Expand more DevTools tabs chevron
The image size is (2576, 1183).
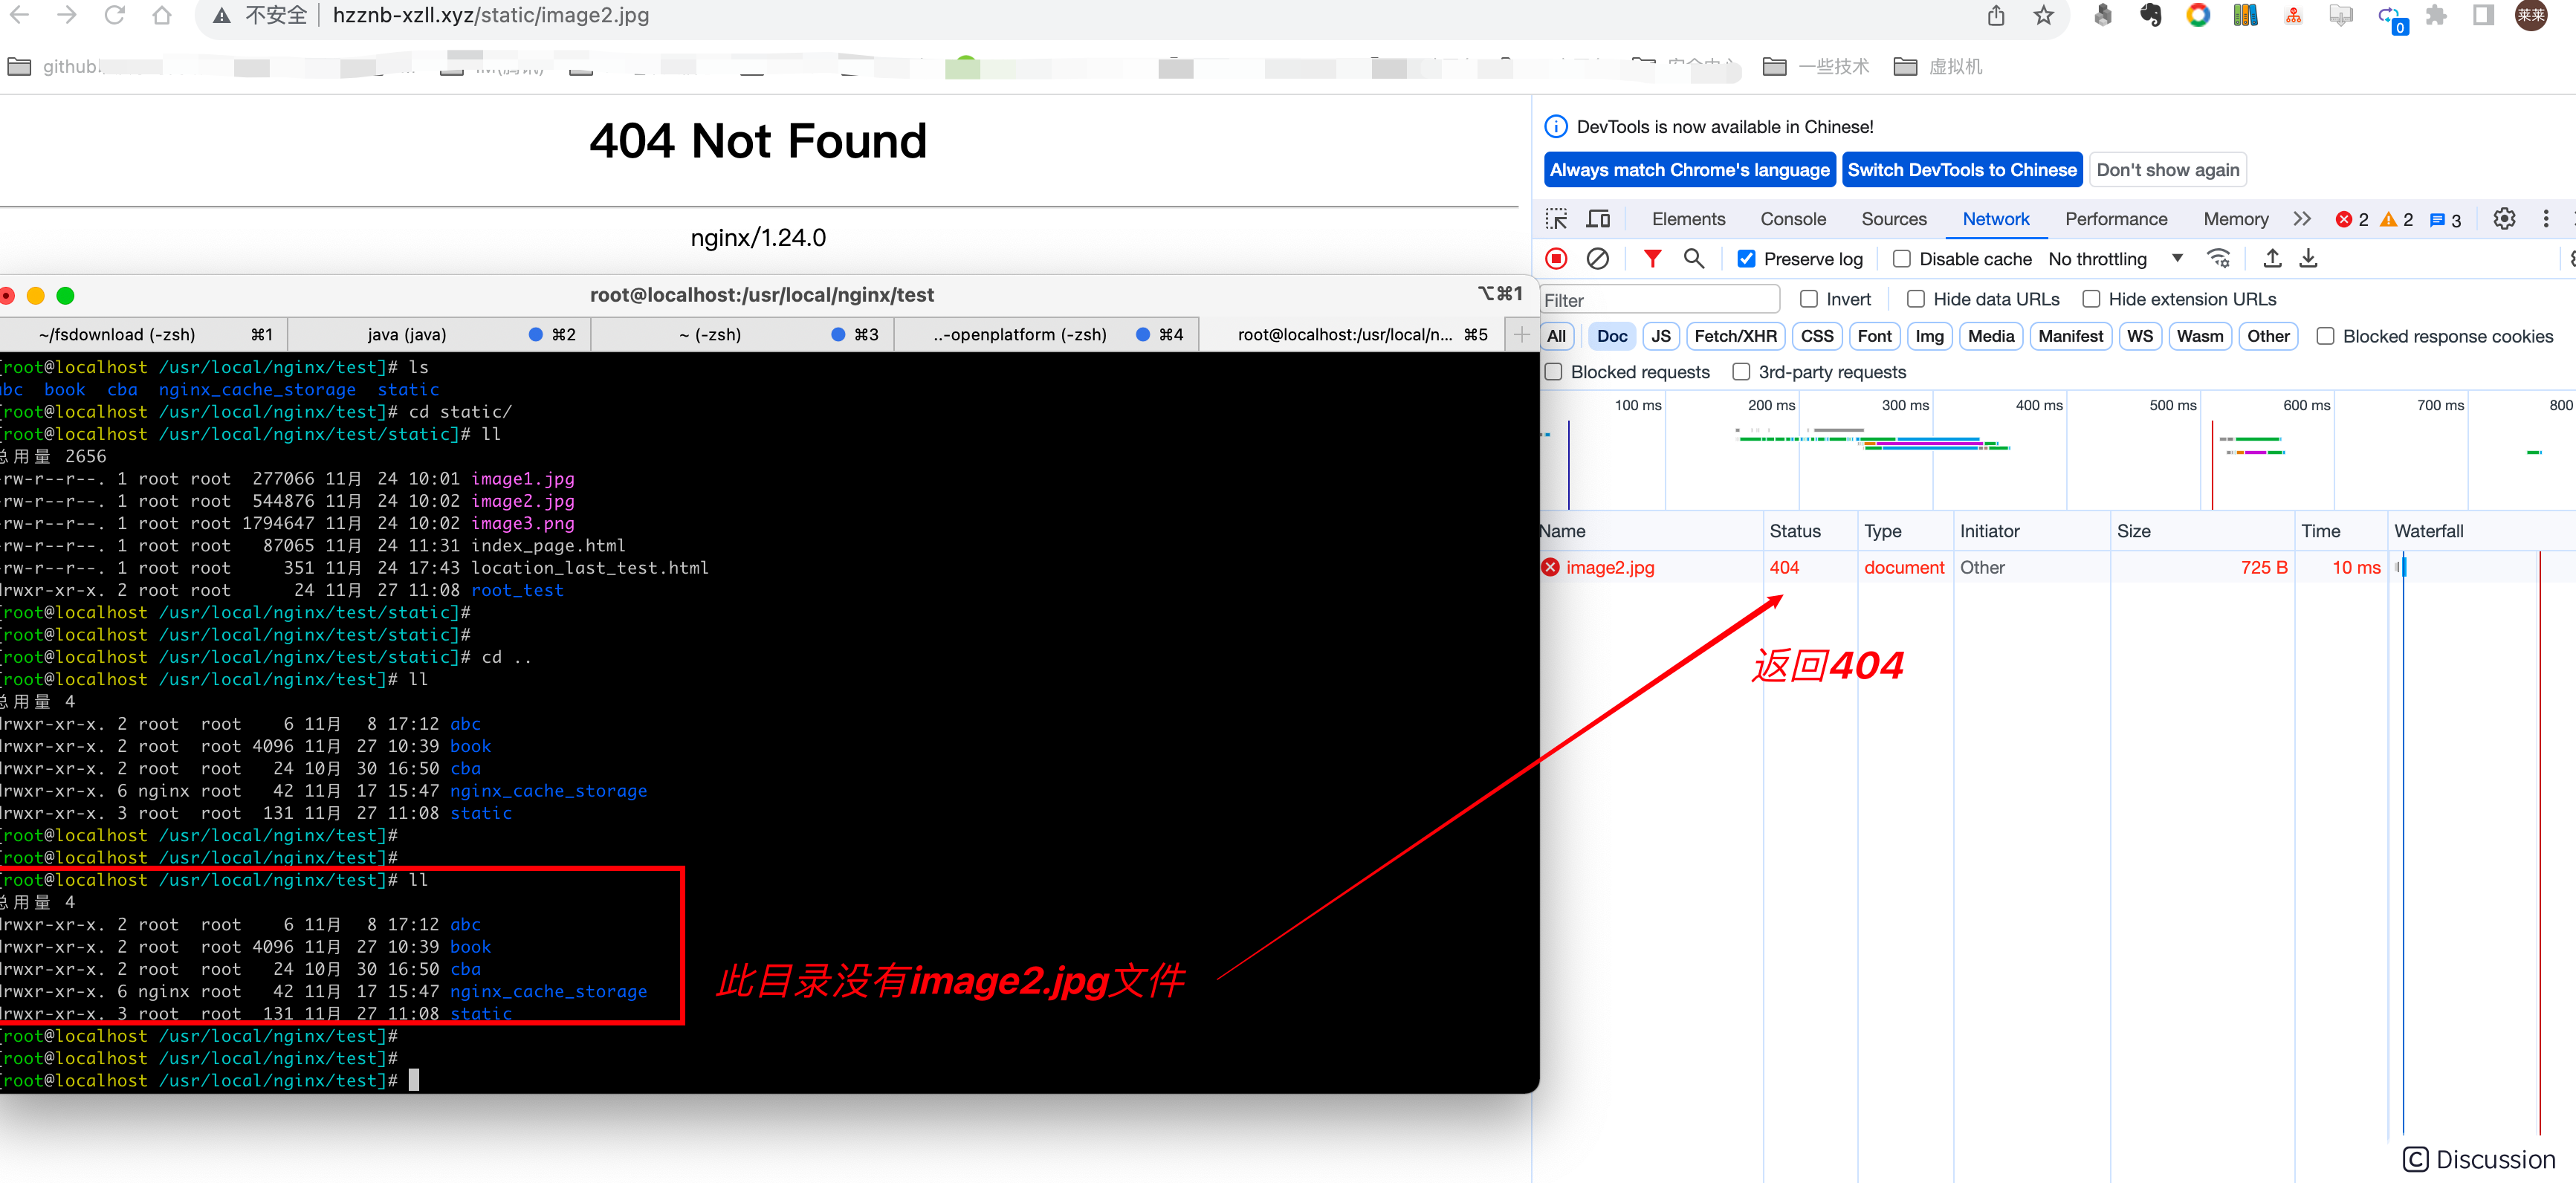coord(2302,219)
